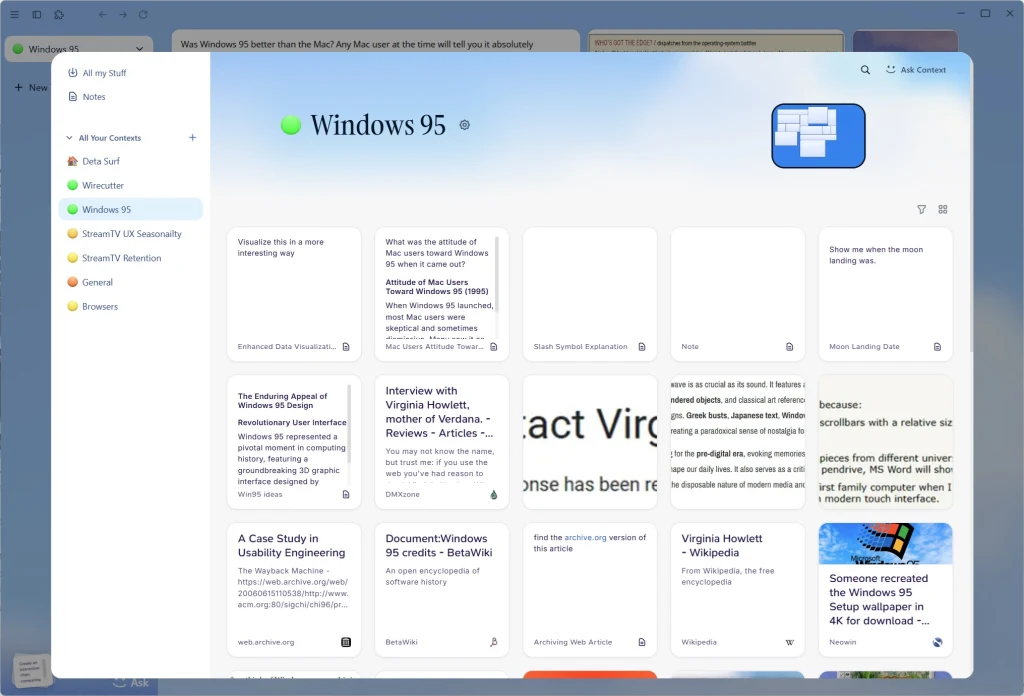This screenshot has height=696, width=1024.
Task: Select the Wirecutter context
Action: 102,185
